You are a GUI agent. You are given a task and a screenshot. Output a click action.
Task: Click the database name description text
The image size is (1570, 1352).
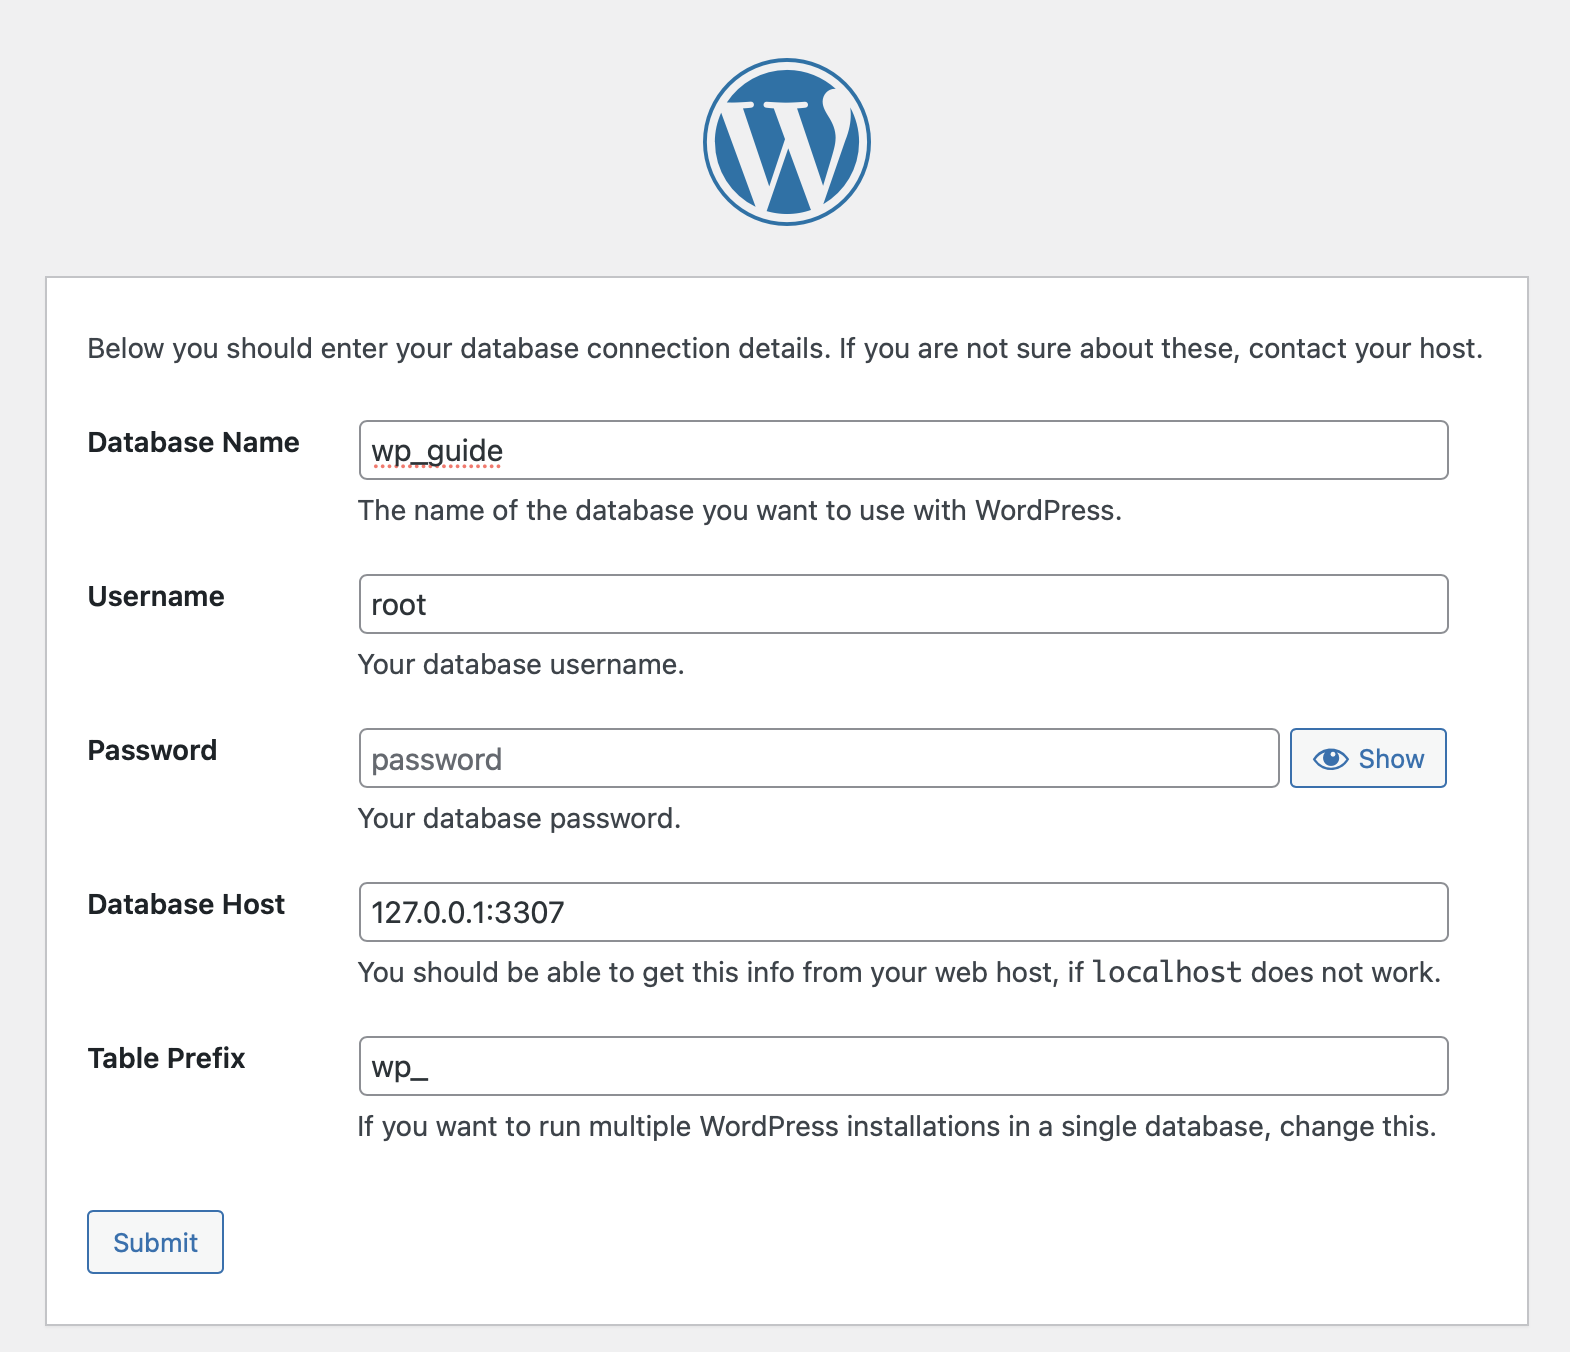(739, 511)
